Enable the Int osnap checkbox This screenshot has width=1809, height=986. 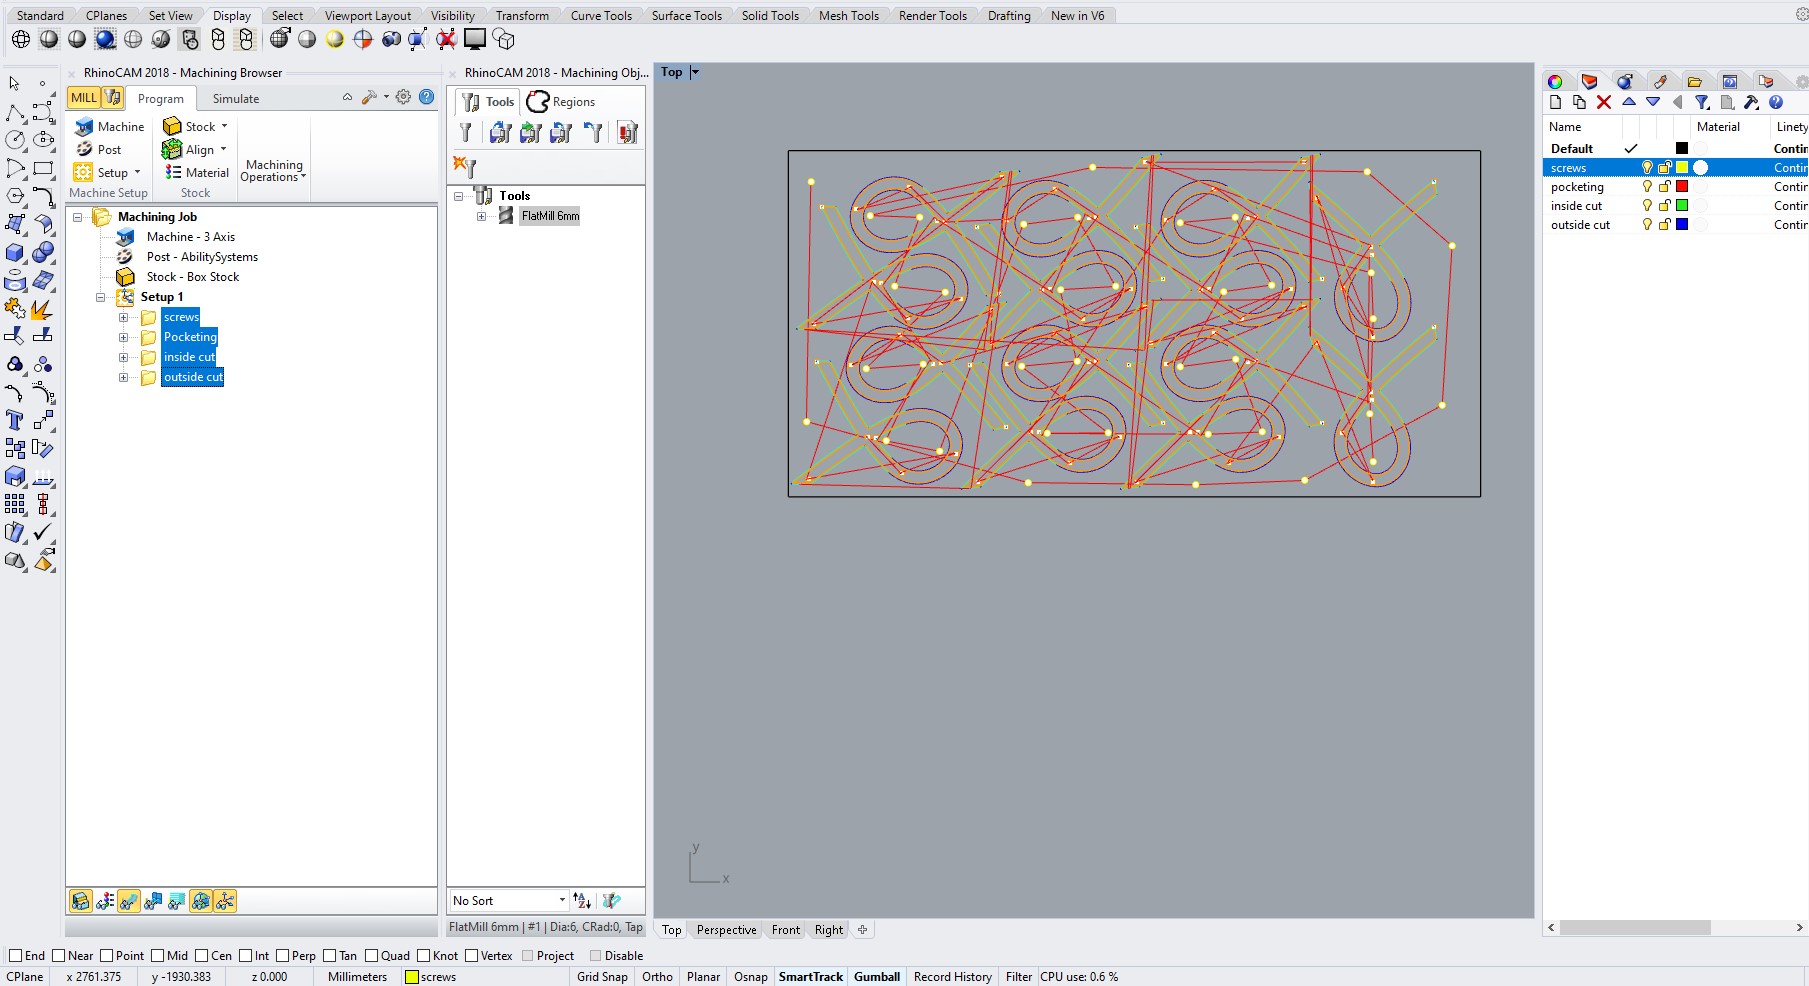tap(245, 956)
